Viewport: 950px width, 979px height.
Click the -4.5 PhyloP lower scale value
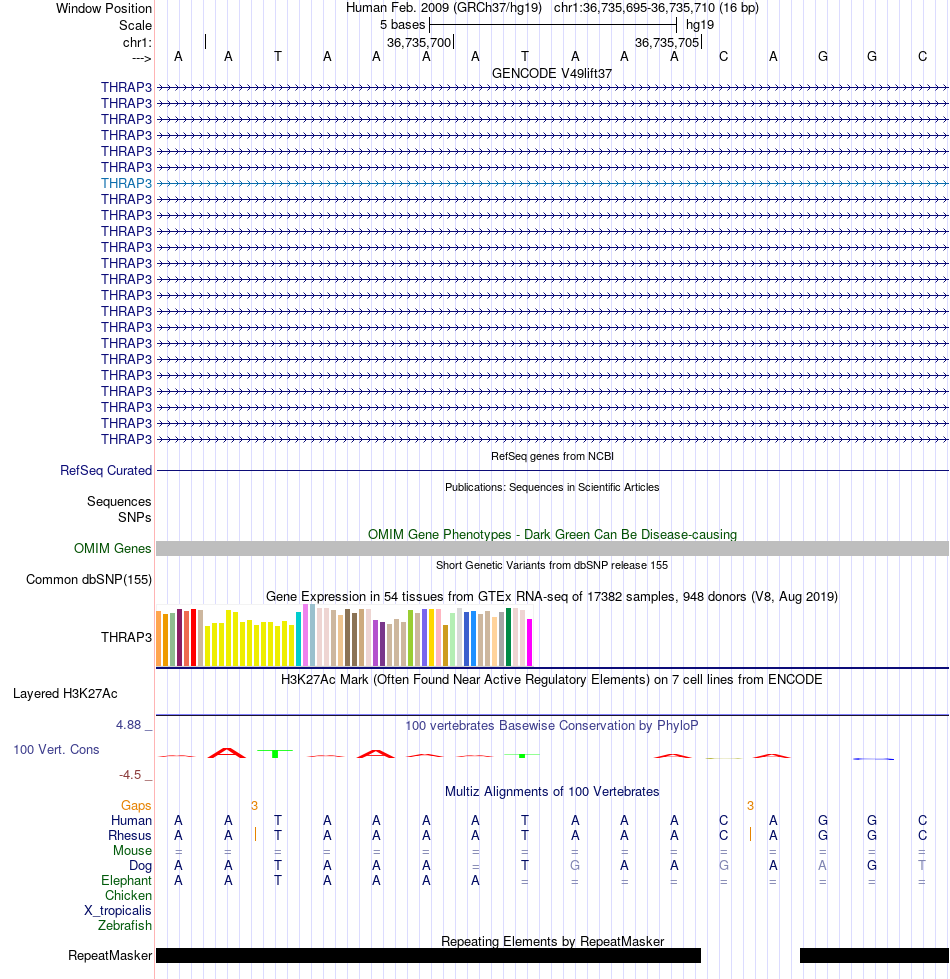coord(130,775)
